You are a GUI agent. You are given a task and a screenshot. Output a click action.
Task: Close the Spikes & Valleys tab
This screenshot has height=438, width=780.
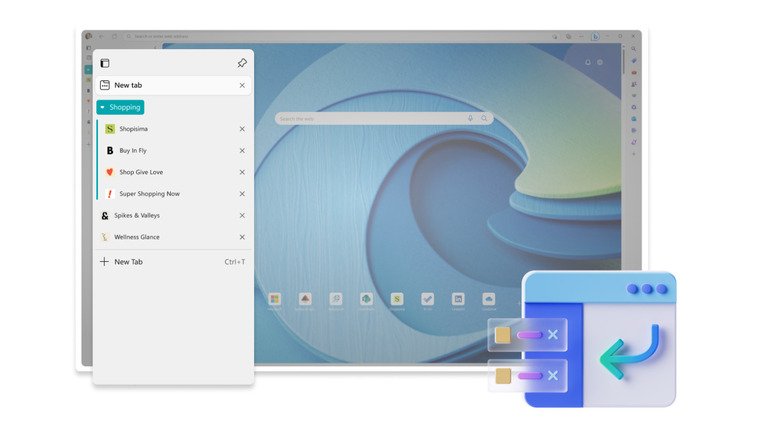(x=242, y=216)
